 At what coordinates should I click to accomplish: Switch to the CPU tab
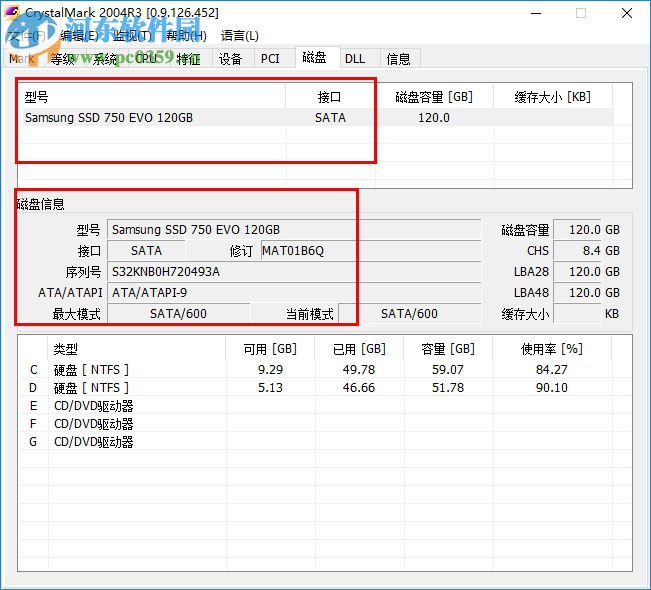(146, 59)
